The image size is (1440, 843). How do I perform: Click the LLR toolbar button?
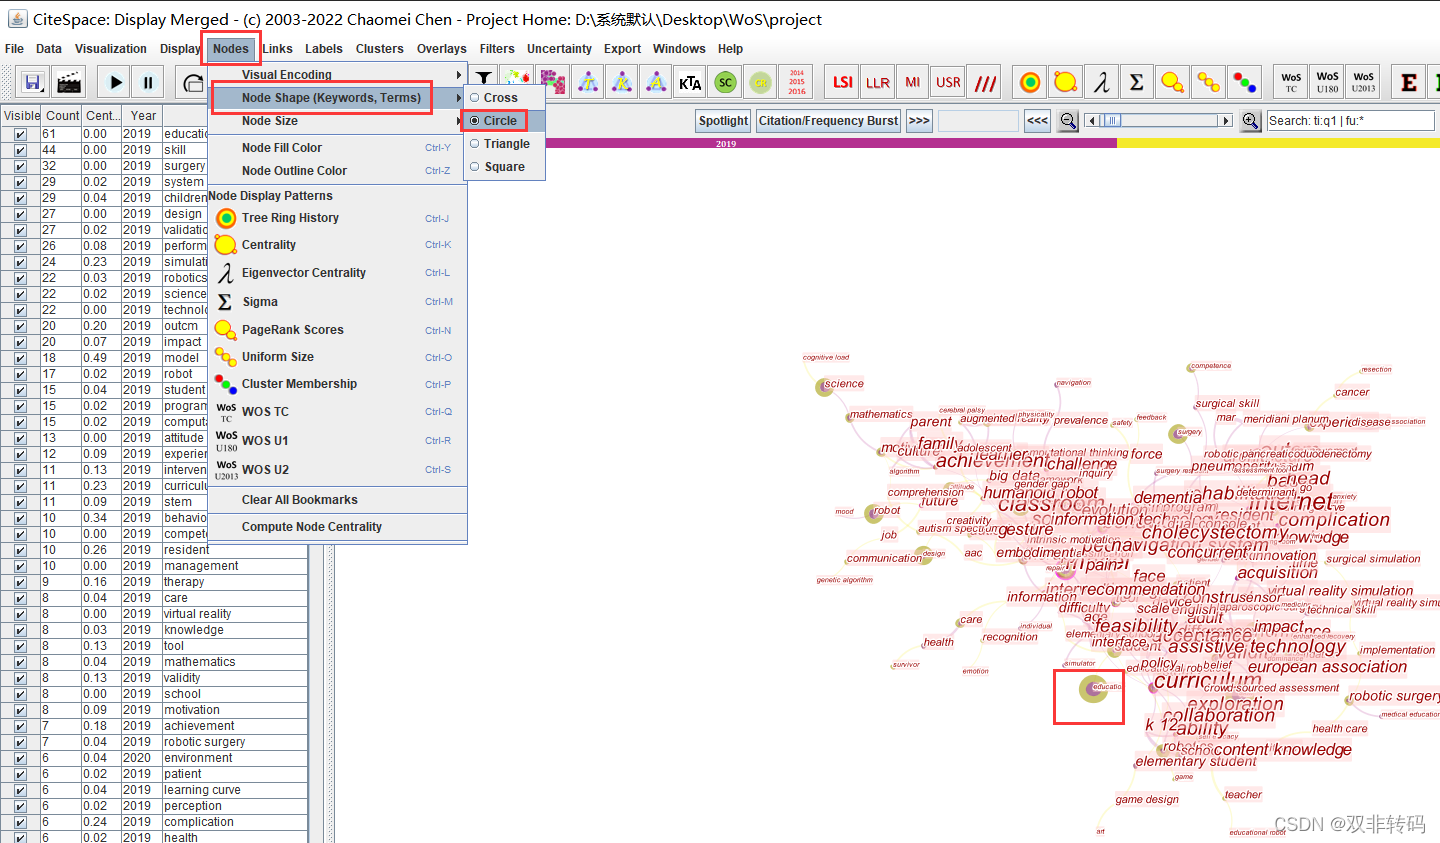878,82
